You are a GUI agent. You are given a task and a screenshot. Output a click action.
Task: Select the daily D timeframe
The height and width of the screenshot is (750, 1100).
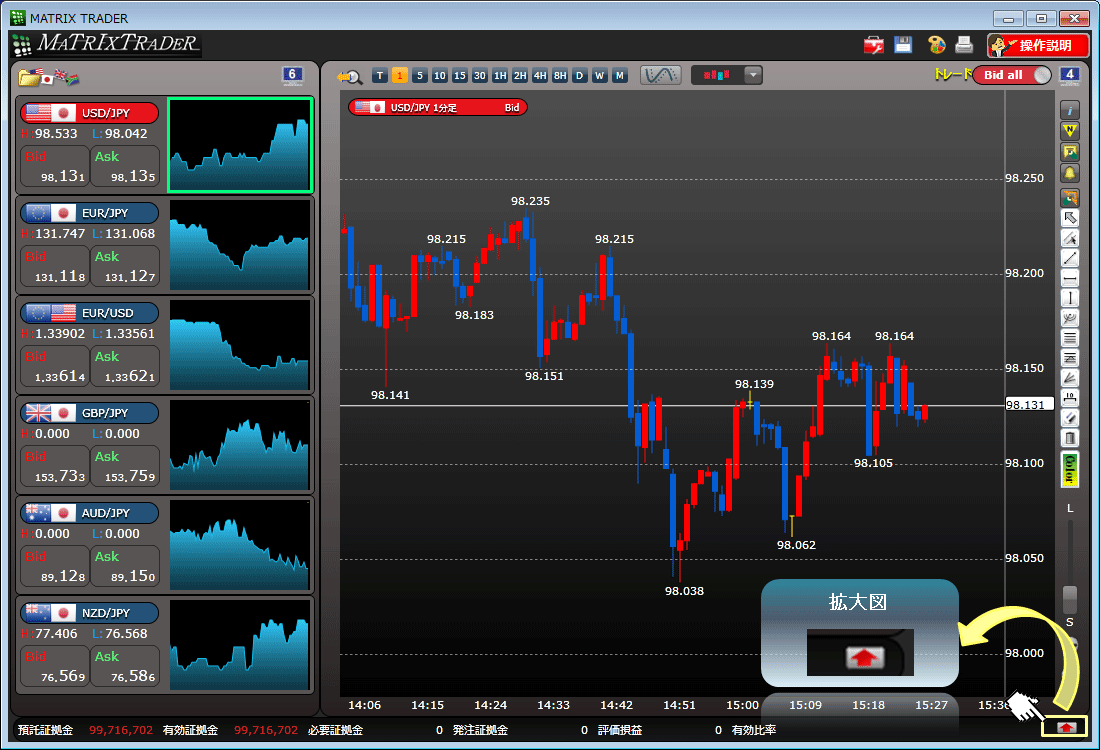tap(579, 76)
